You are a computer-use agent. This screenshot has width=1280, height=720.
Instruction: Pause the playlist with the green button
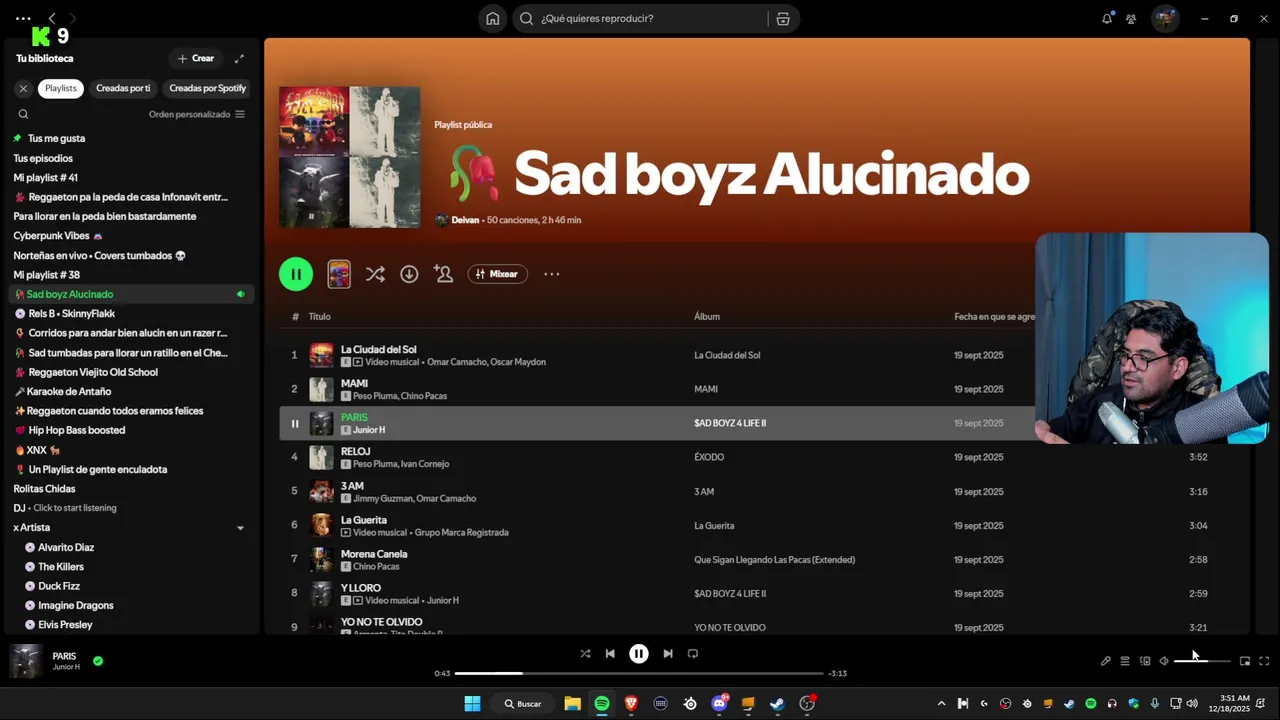[296, 274]
